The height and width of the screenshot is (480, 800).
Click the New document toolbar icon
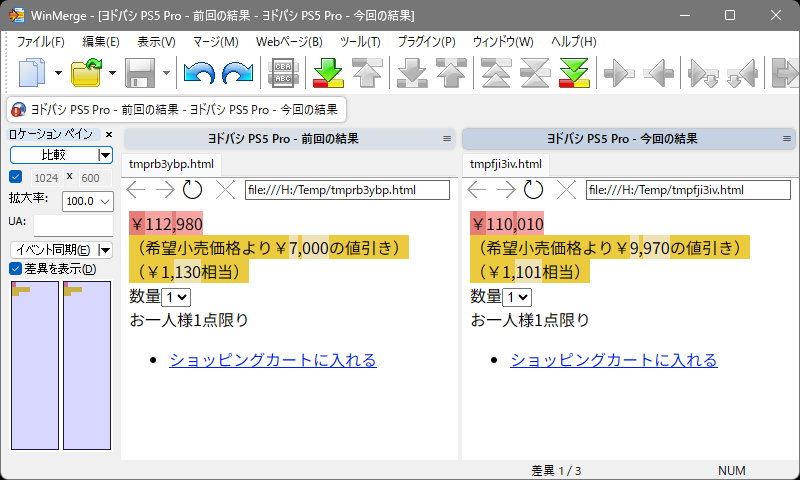point(32,72)
